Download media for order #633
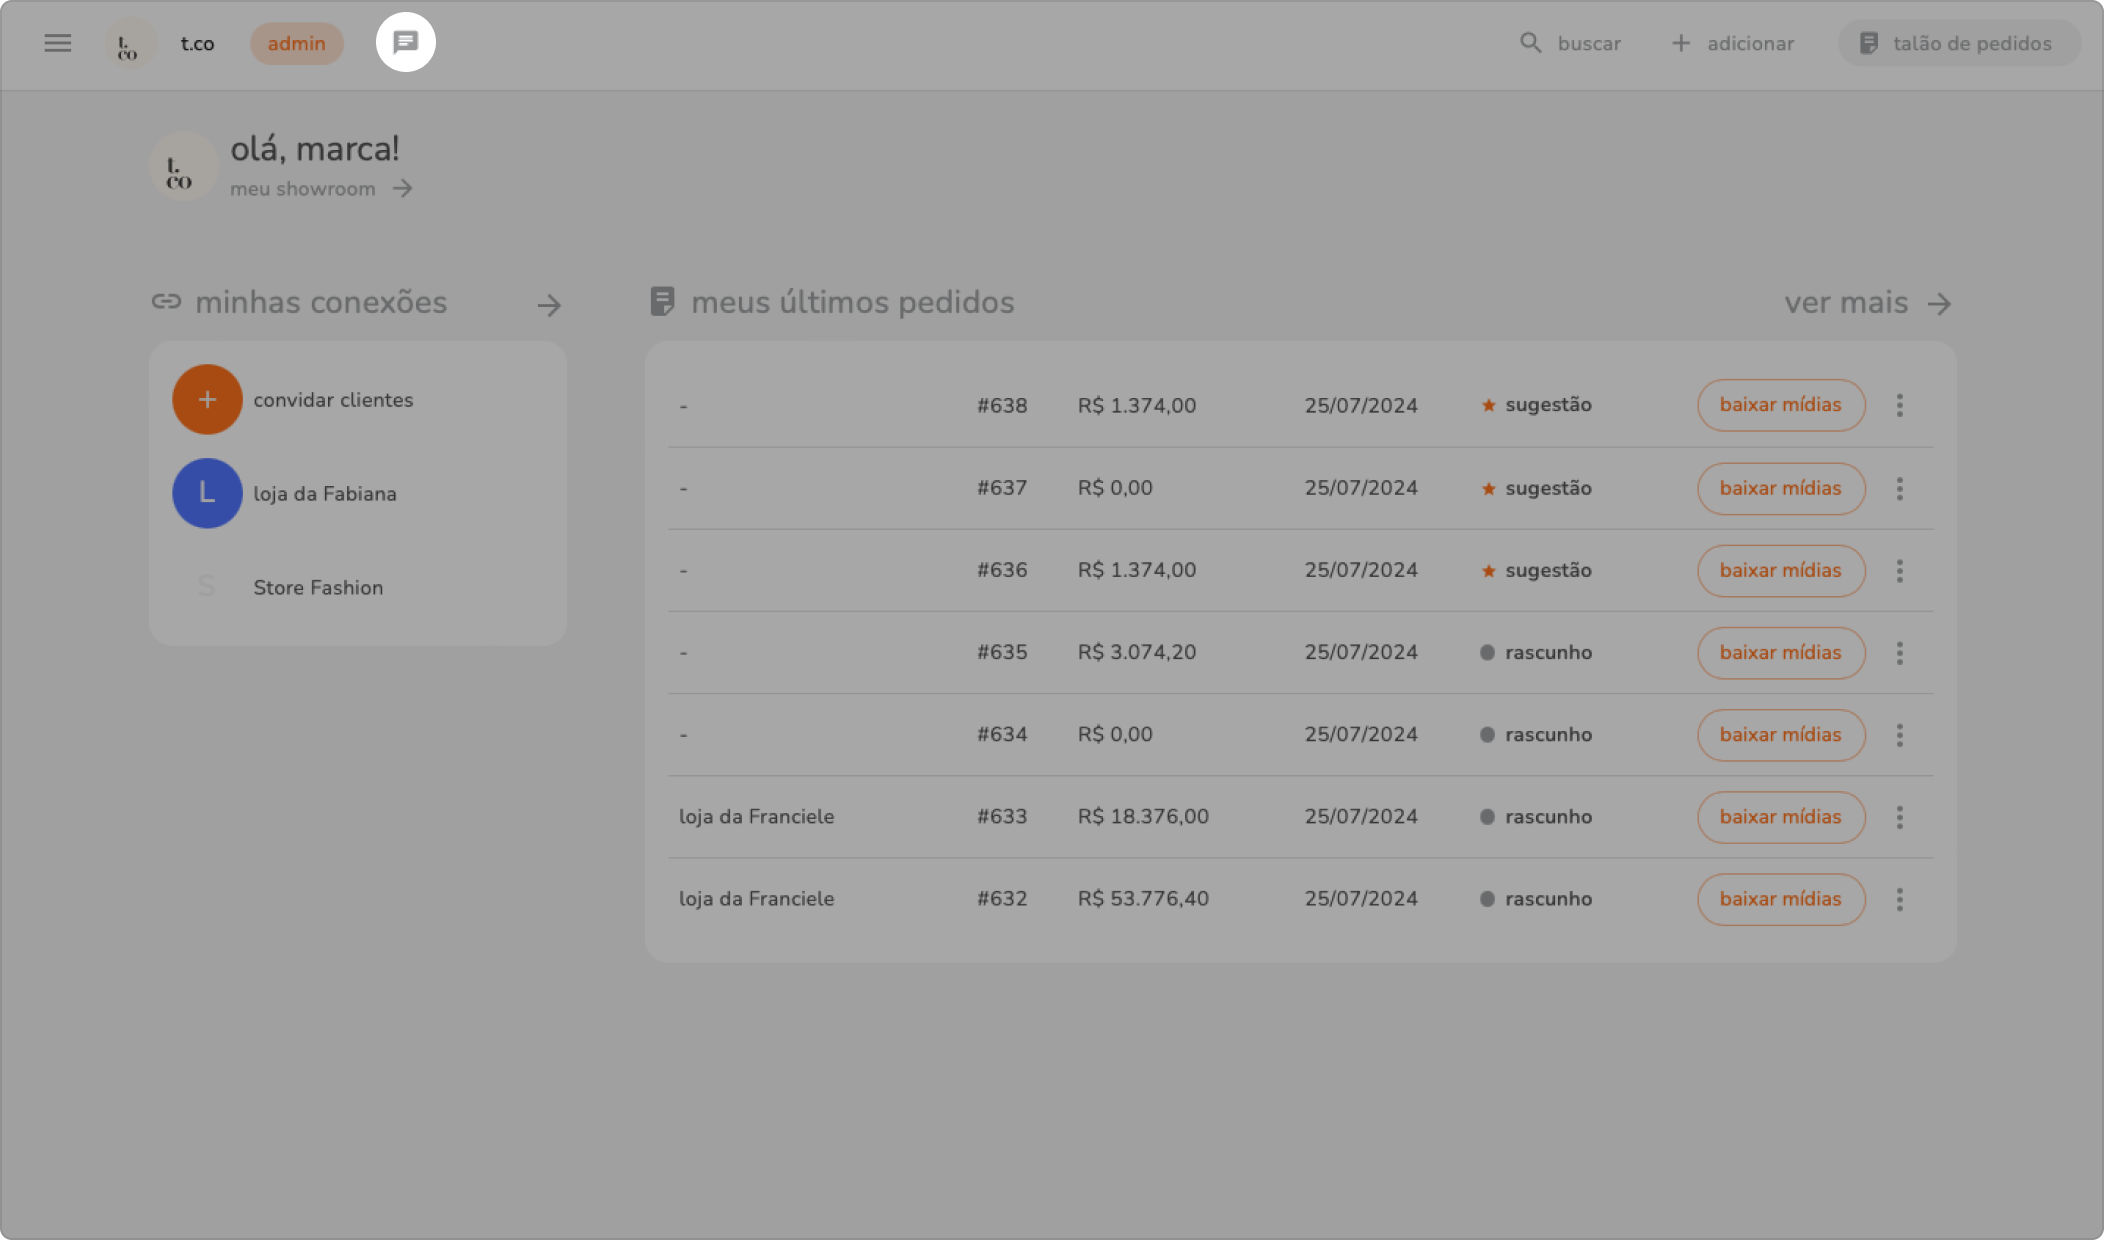This screenshot has width=2104, height=1240. 1780,817
